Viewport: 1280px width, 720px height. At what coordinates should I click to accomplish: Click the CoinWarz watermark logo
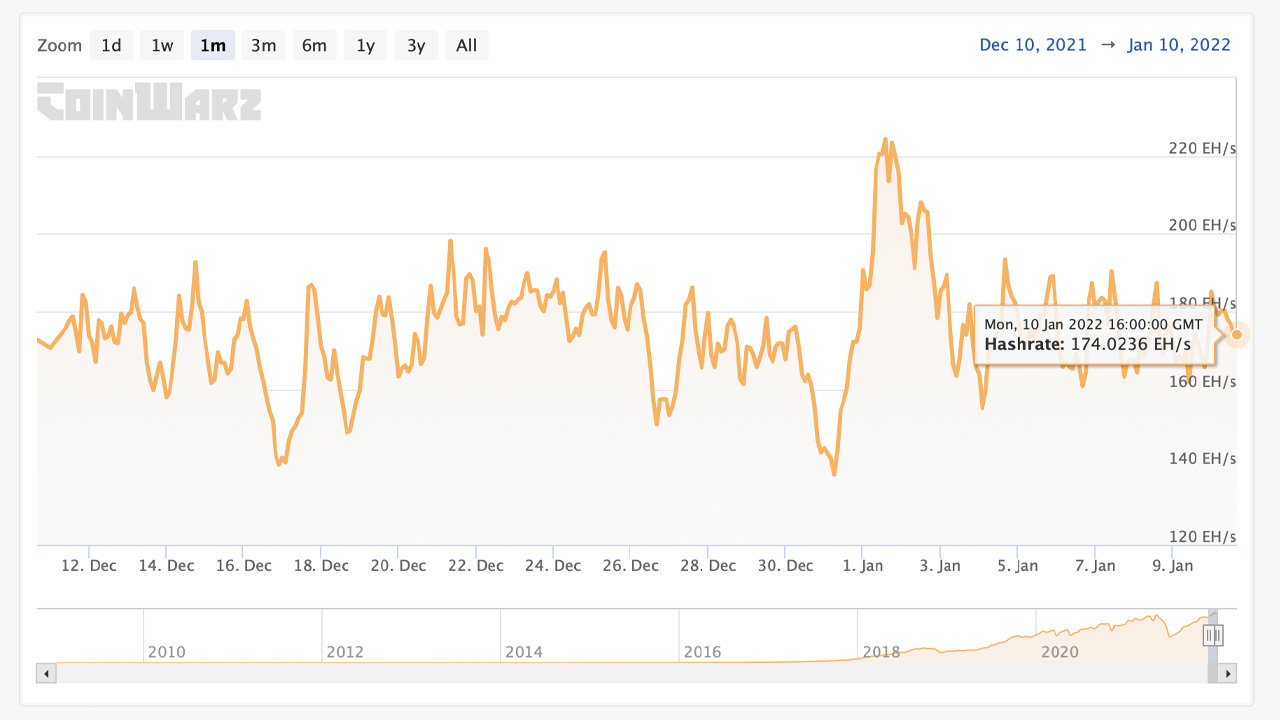click(x=149, y=103)
